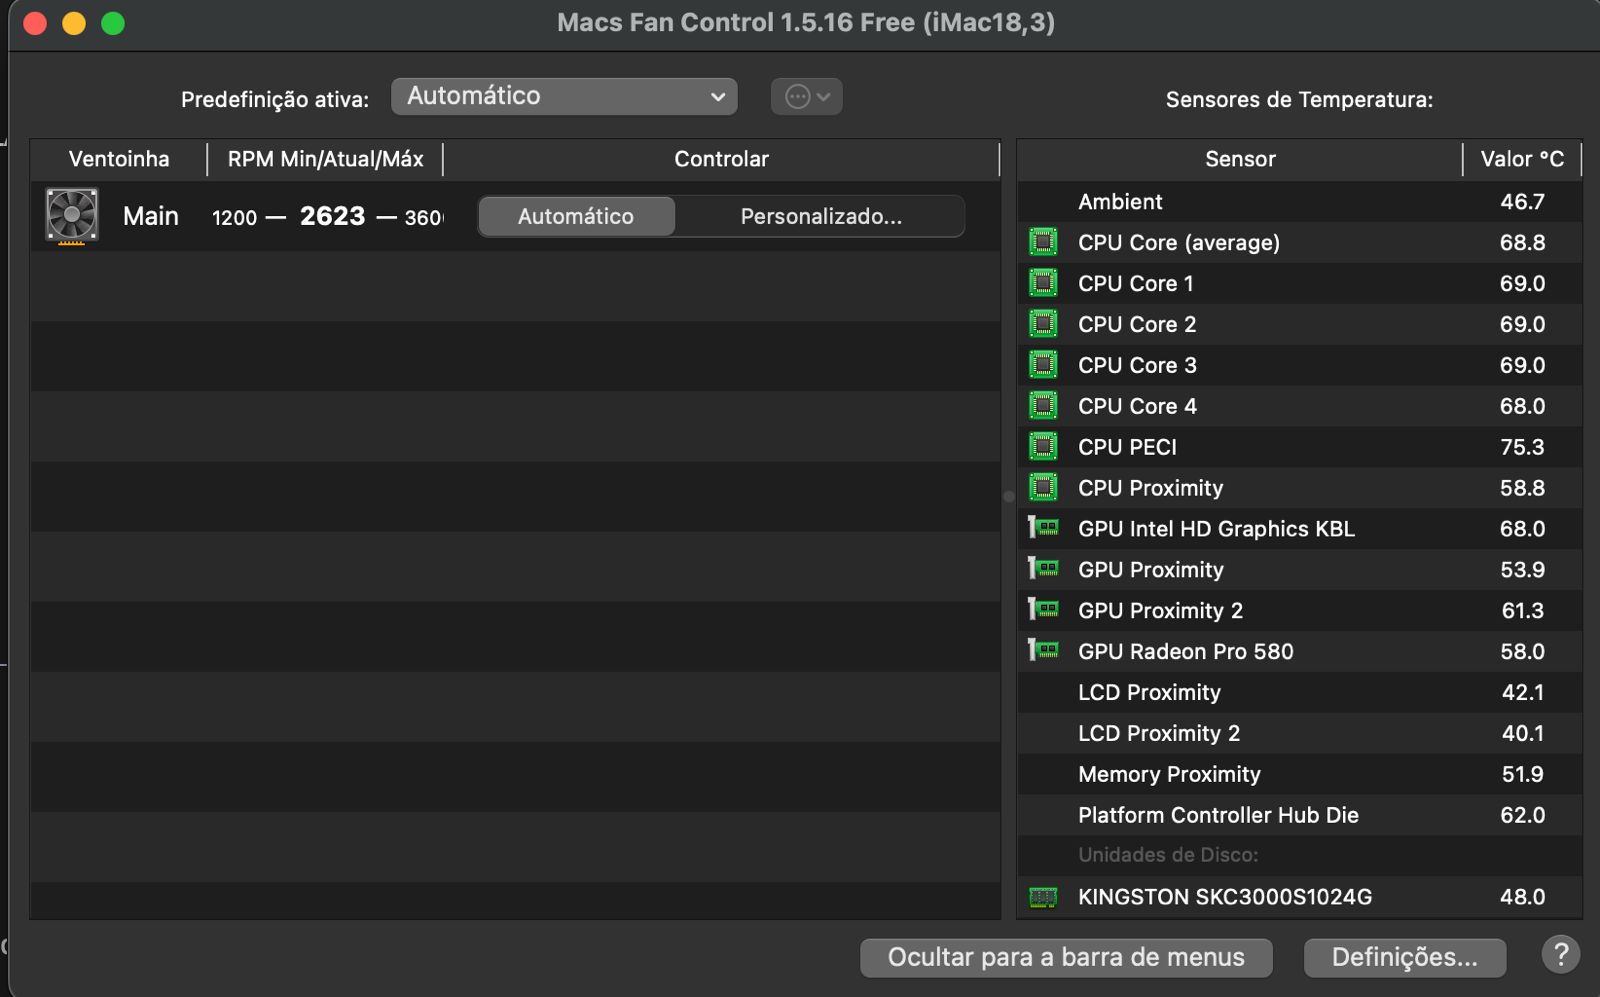Click the Ventoinha column header
1600x997 pixels.
(x=119, y=159)
